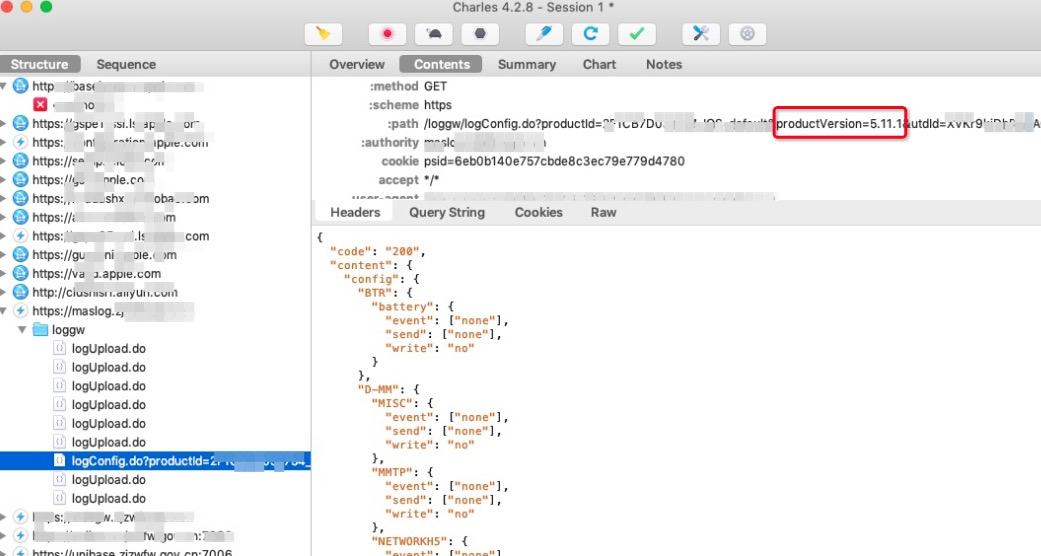The image size is (1041, 556).
Task: Open the Overview tab
Action: click(357, 64)
